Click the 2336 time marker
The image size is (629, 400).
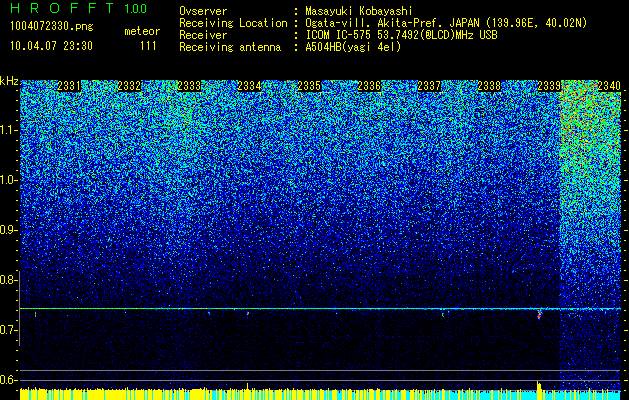[x=369, y=86]
